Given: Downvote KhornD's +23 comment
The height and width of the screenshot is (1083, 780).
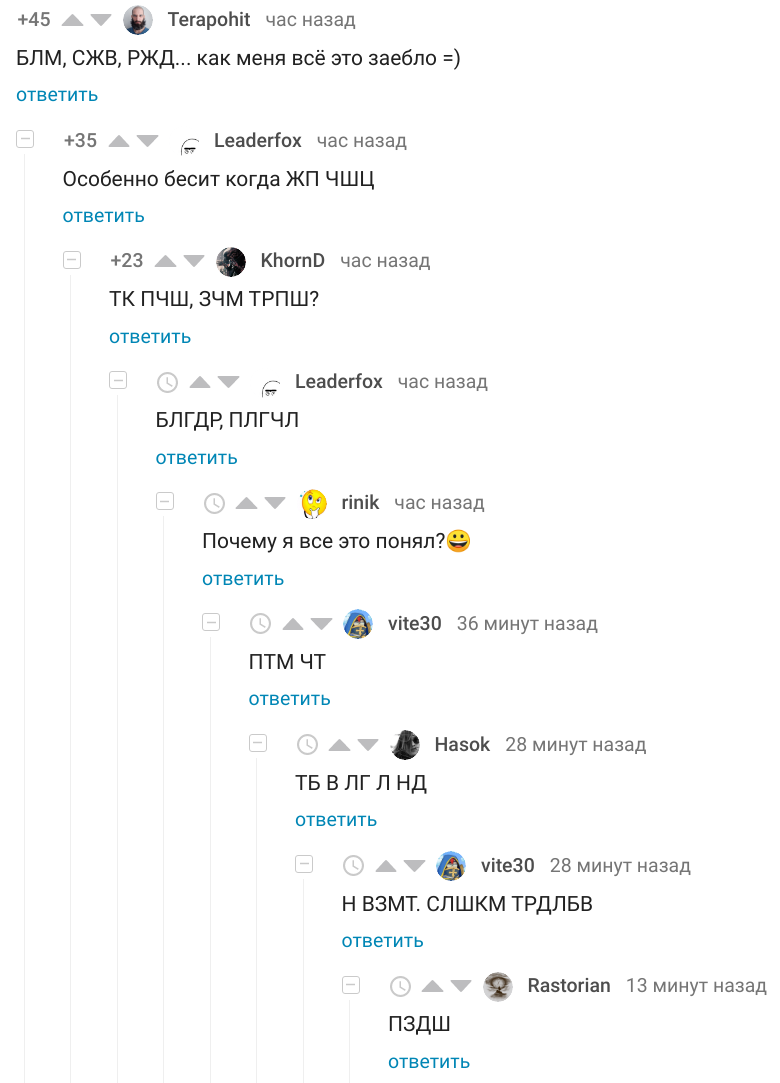Looking at the screenshot, I should click(195, 261).
